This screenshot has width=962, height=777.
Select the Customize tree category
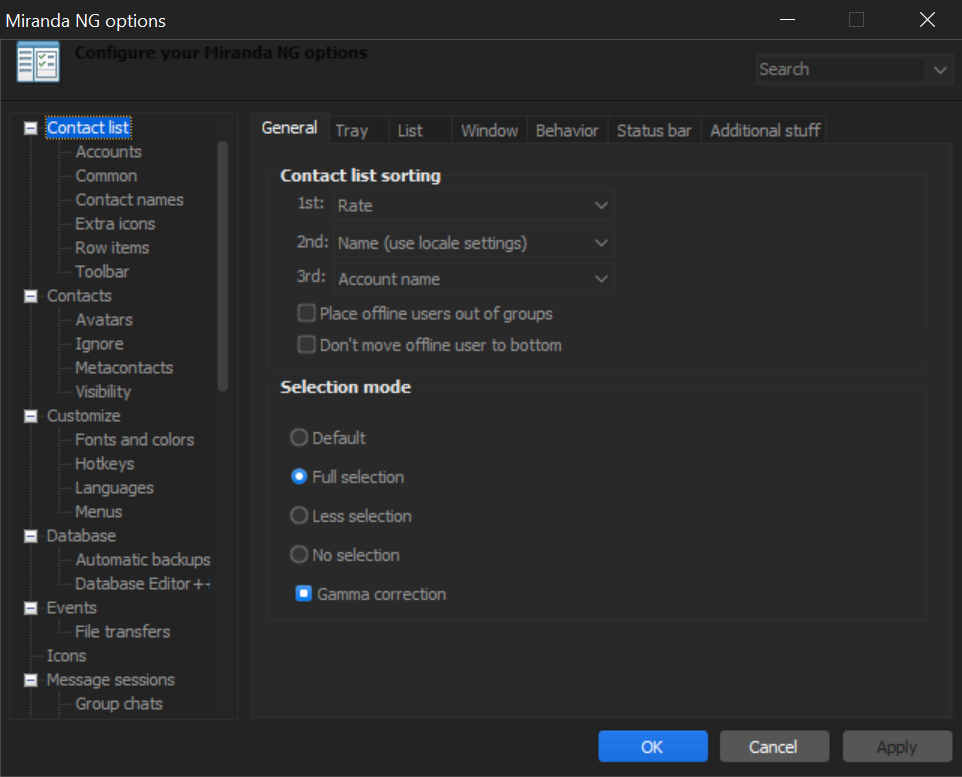click(83, 416)
